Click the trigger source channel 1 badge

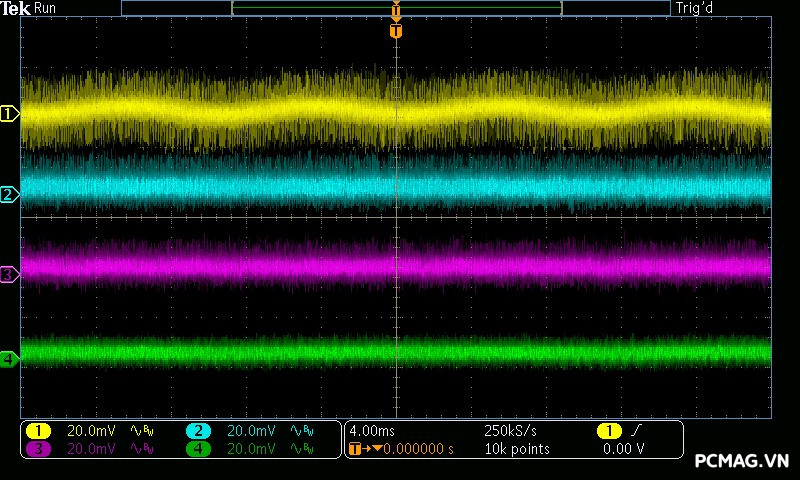(608, 431)
